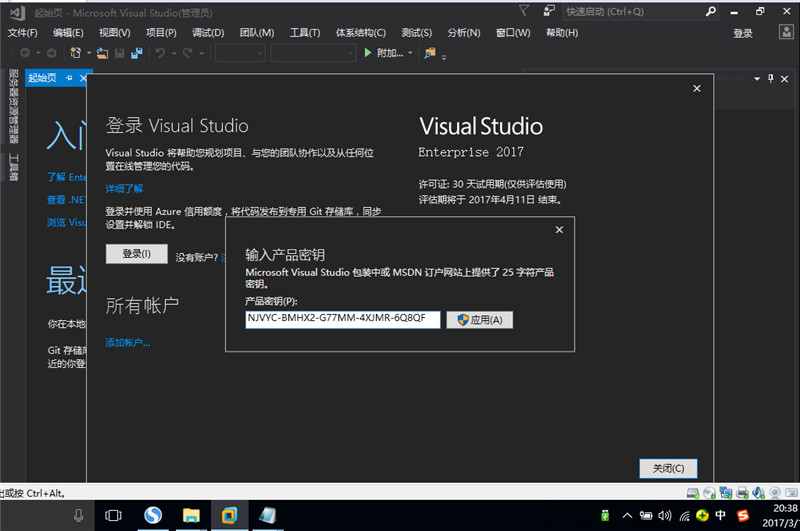Expand the 附加 attach dropdown arrow
The width and height of the screenshot is (800, 531).
point(410,53)
